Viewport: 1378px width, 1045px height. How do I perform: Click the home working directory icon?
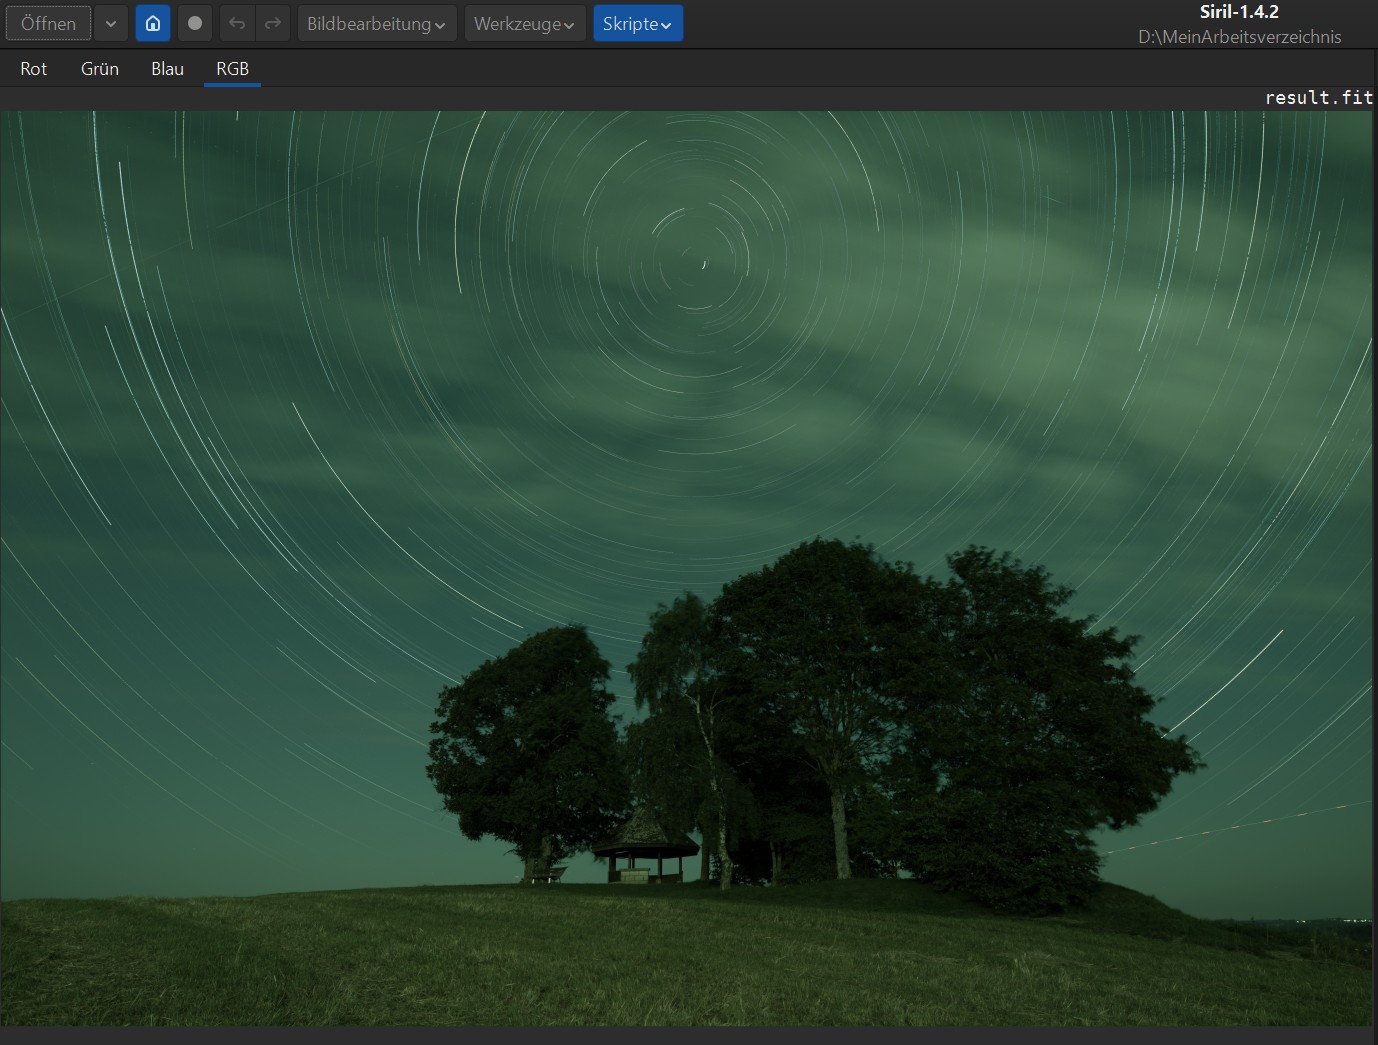pos(153,23)
